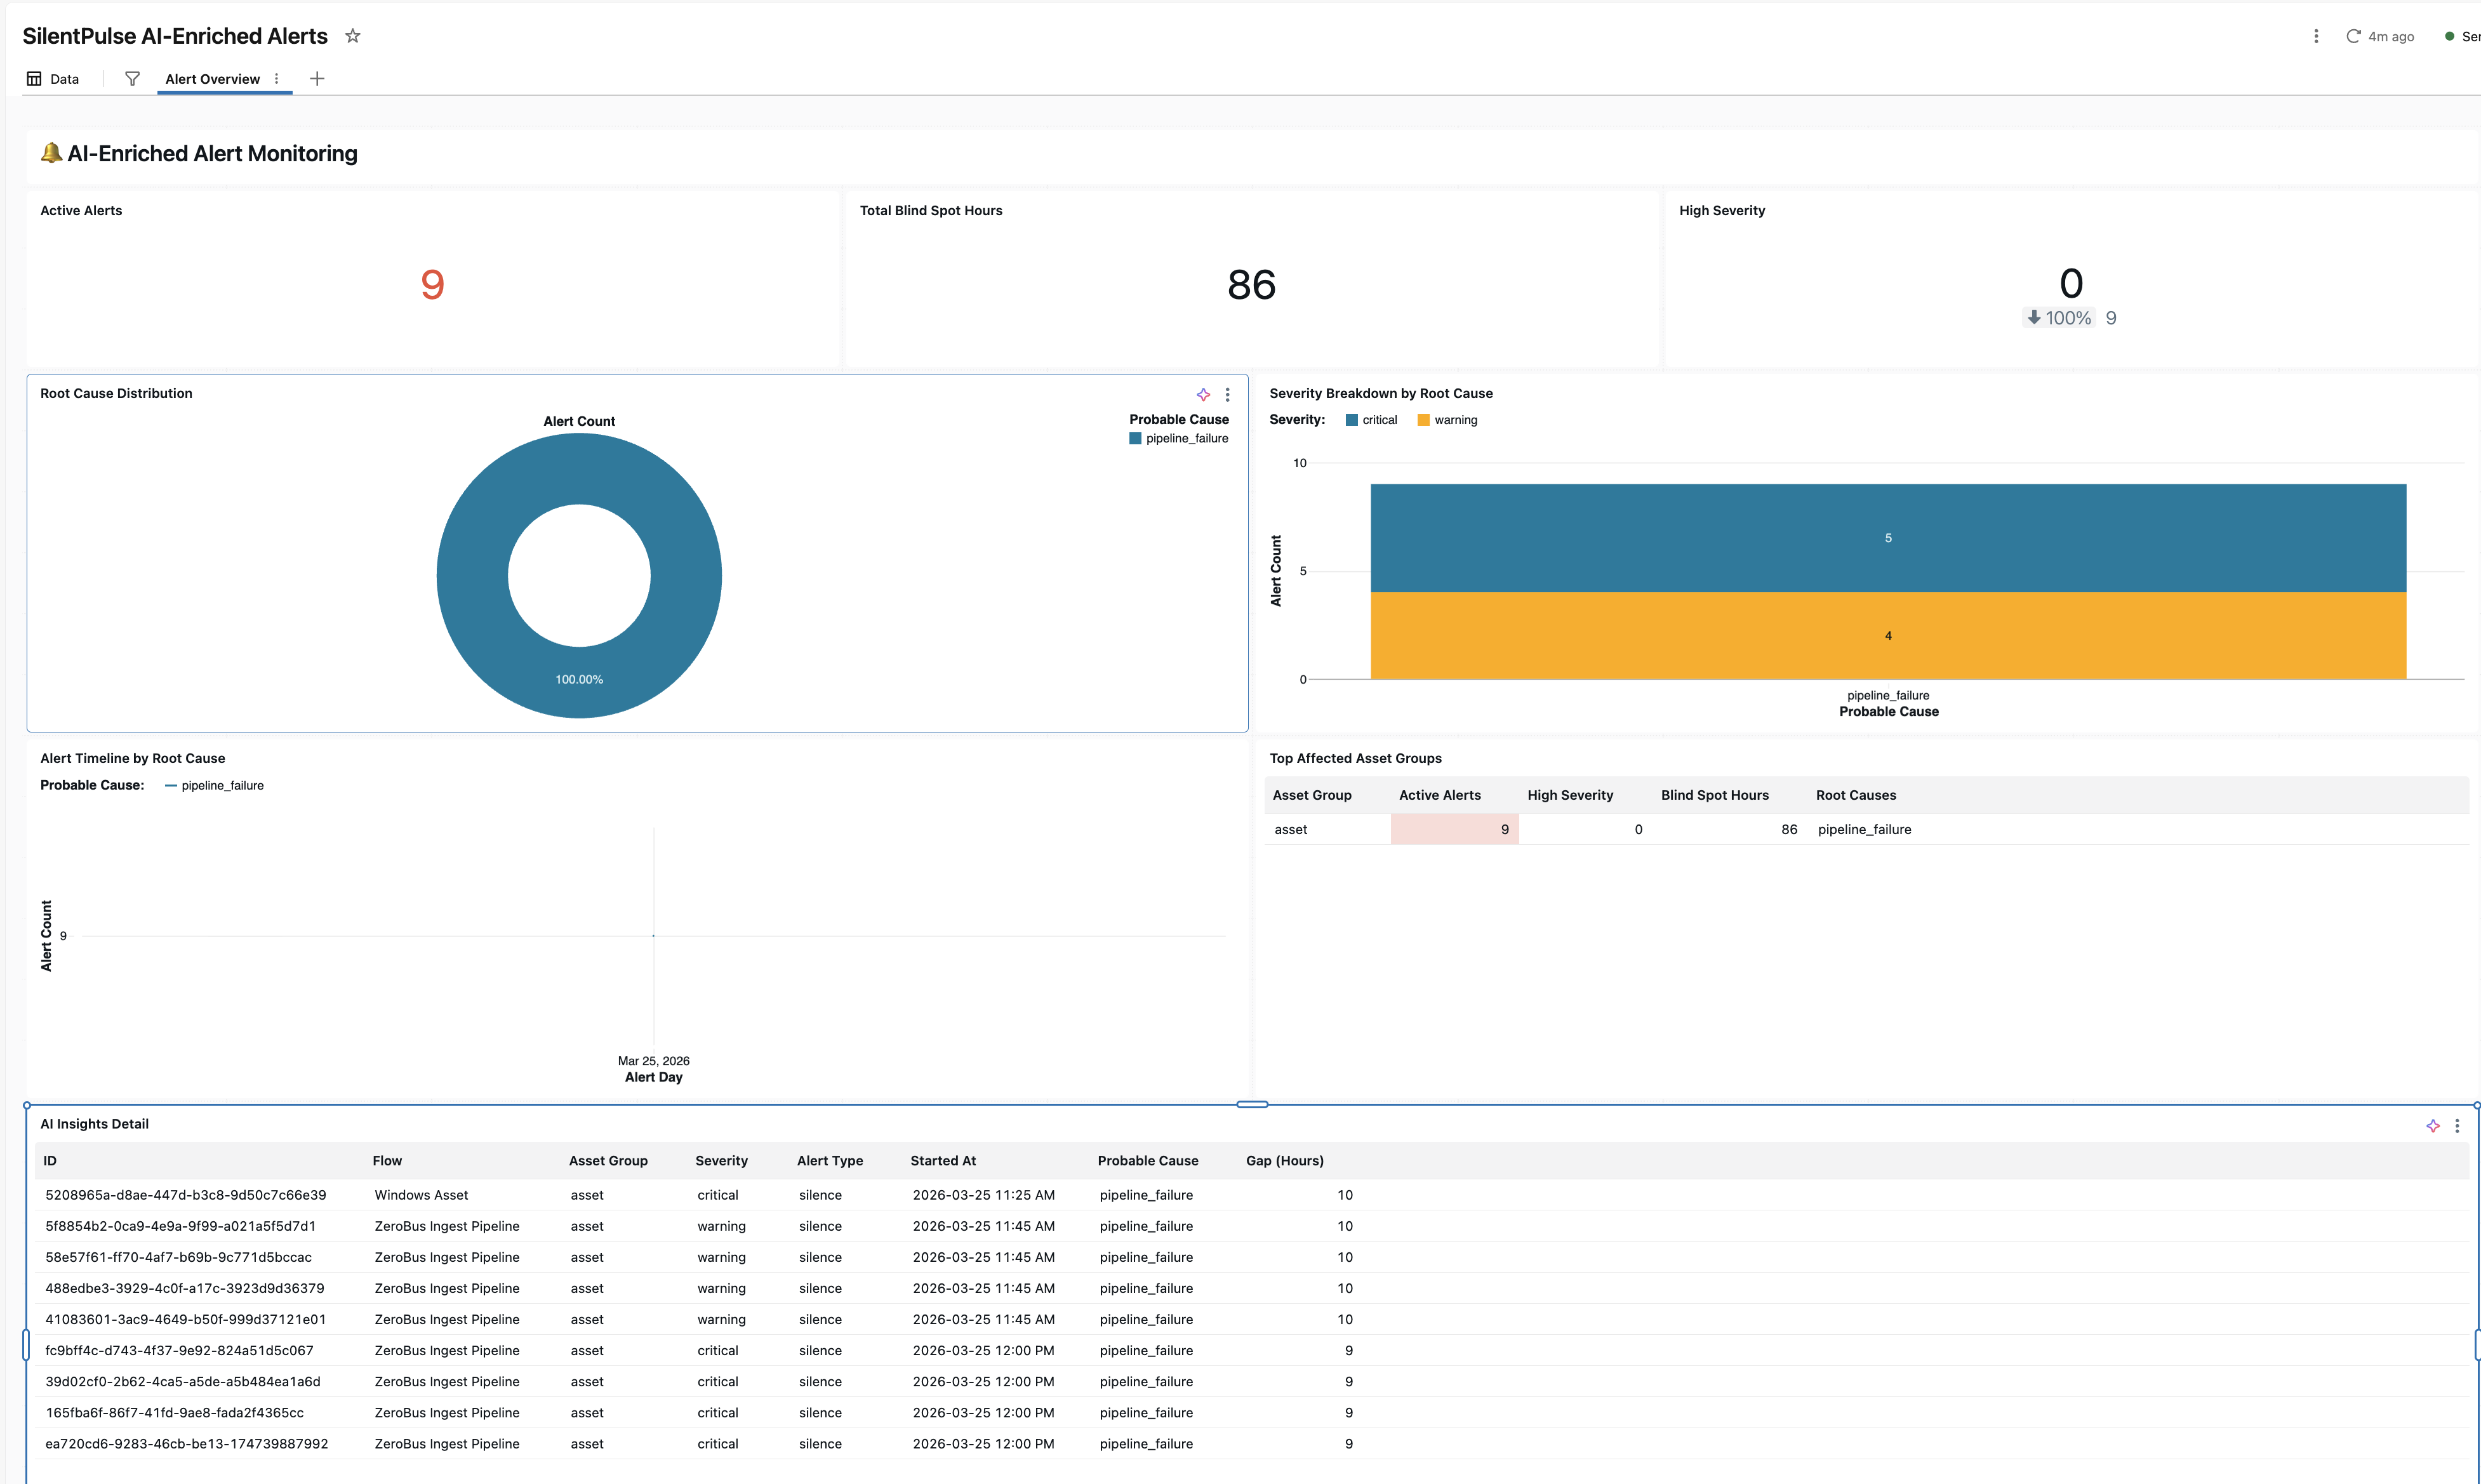Add a new page with plus icon
Image resolution: width=2481 pixels, height=1484 pixels.
(x=317, y=79)
